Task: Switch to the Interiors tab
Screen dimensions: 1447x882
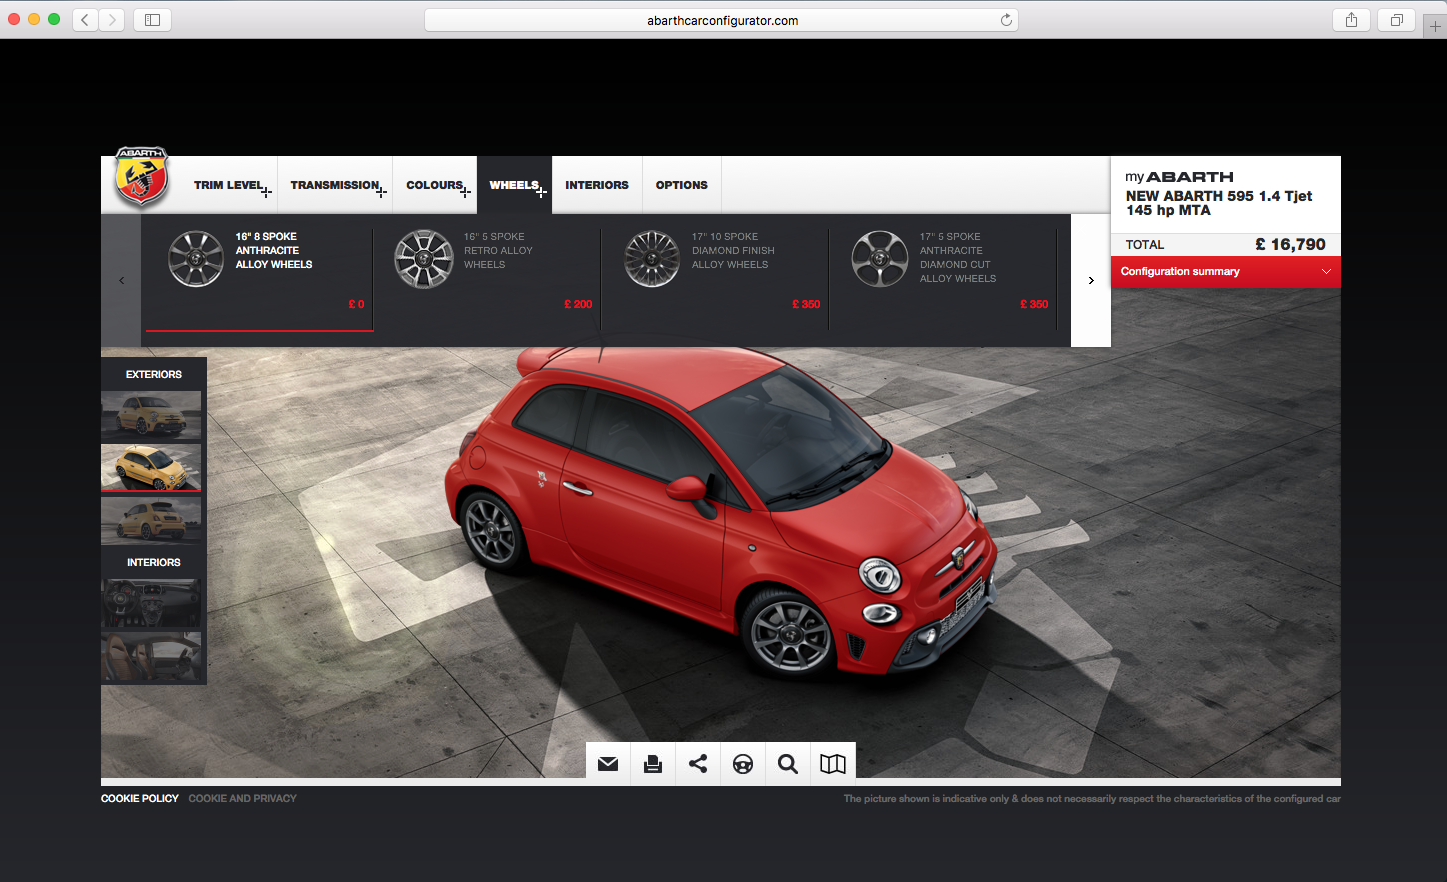Action: click(x=597, y=185)
